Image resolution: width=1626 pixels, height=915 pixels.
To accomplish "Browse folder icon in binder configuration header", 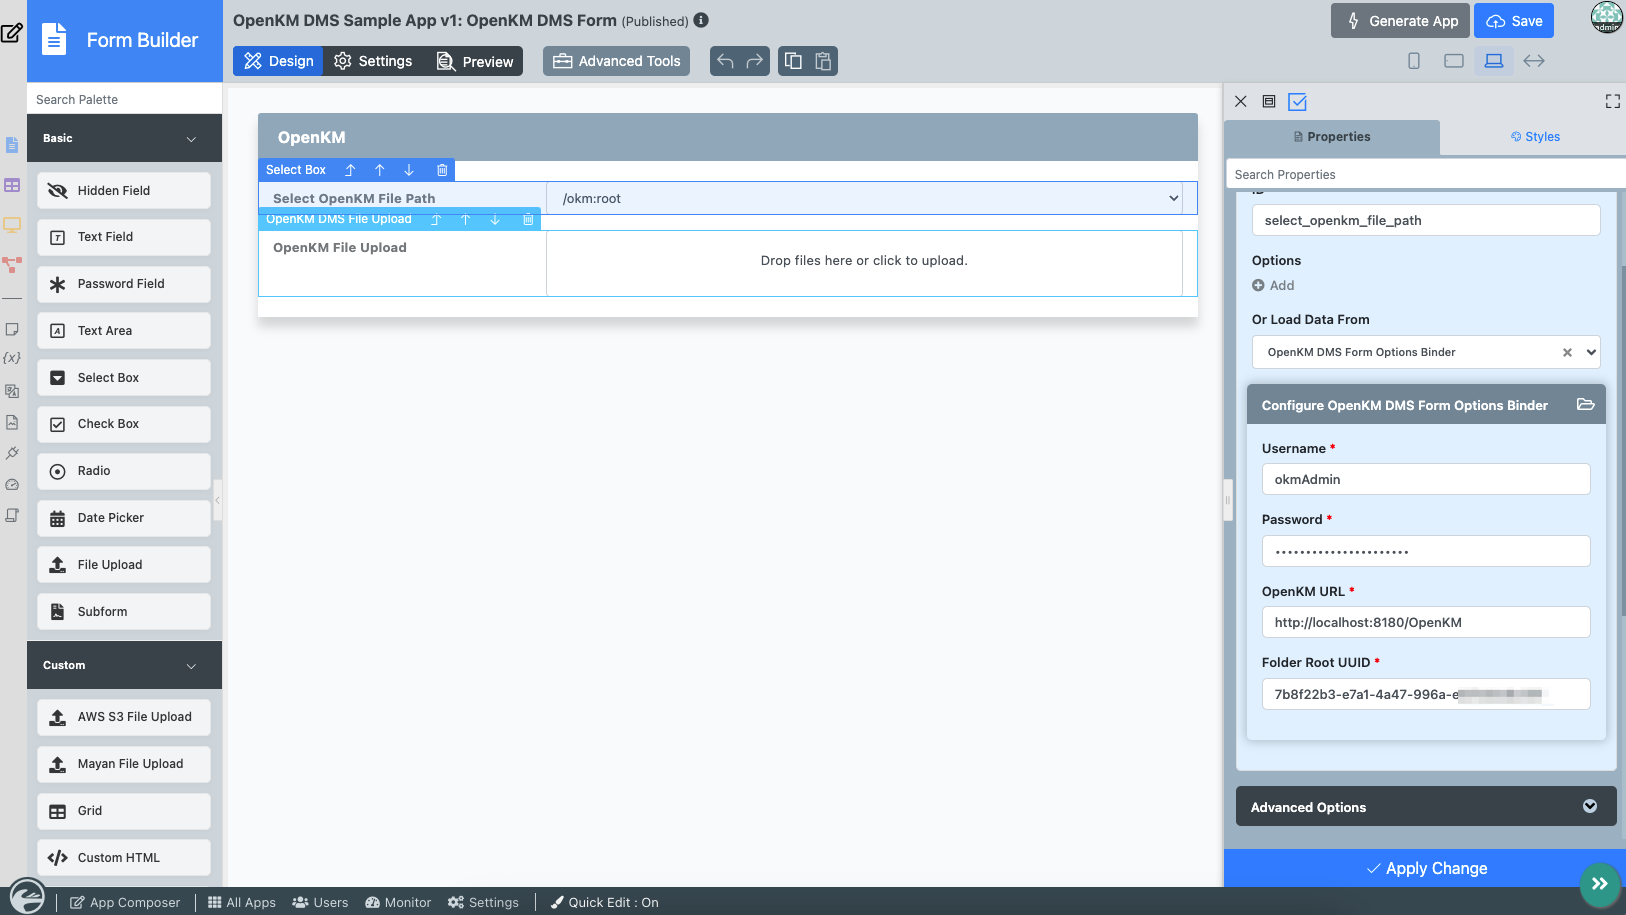I will click(1585, 405).
